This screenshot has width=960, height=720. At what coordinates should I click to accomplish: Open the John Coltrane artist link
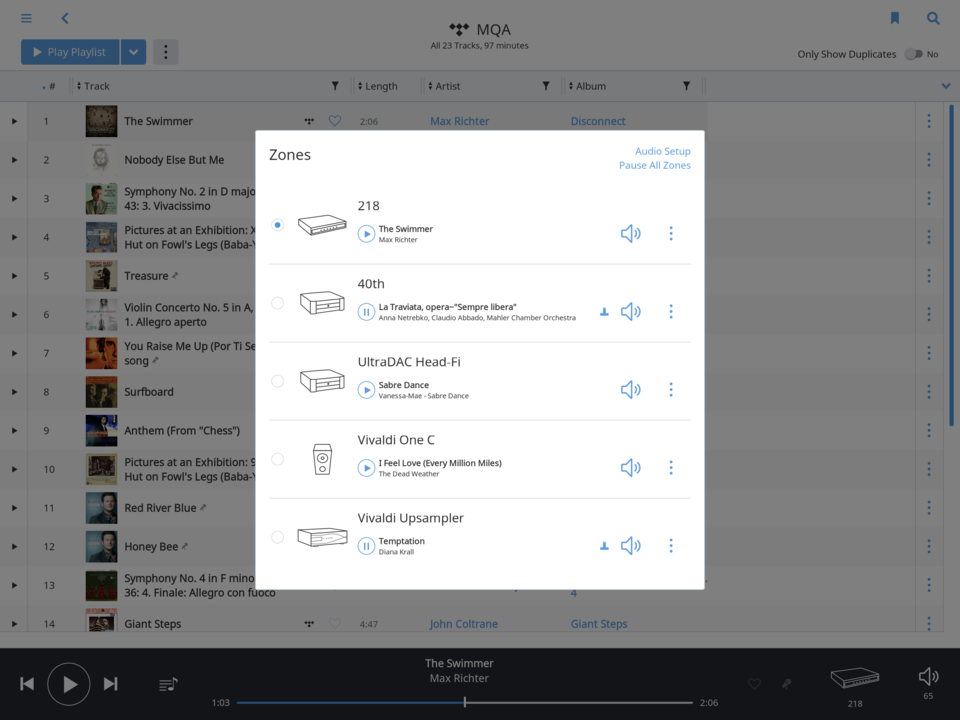pos(463,624)
